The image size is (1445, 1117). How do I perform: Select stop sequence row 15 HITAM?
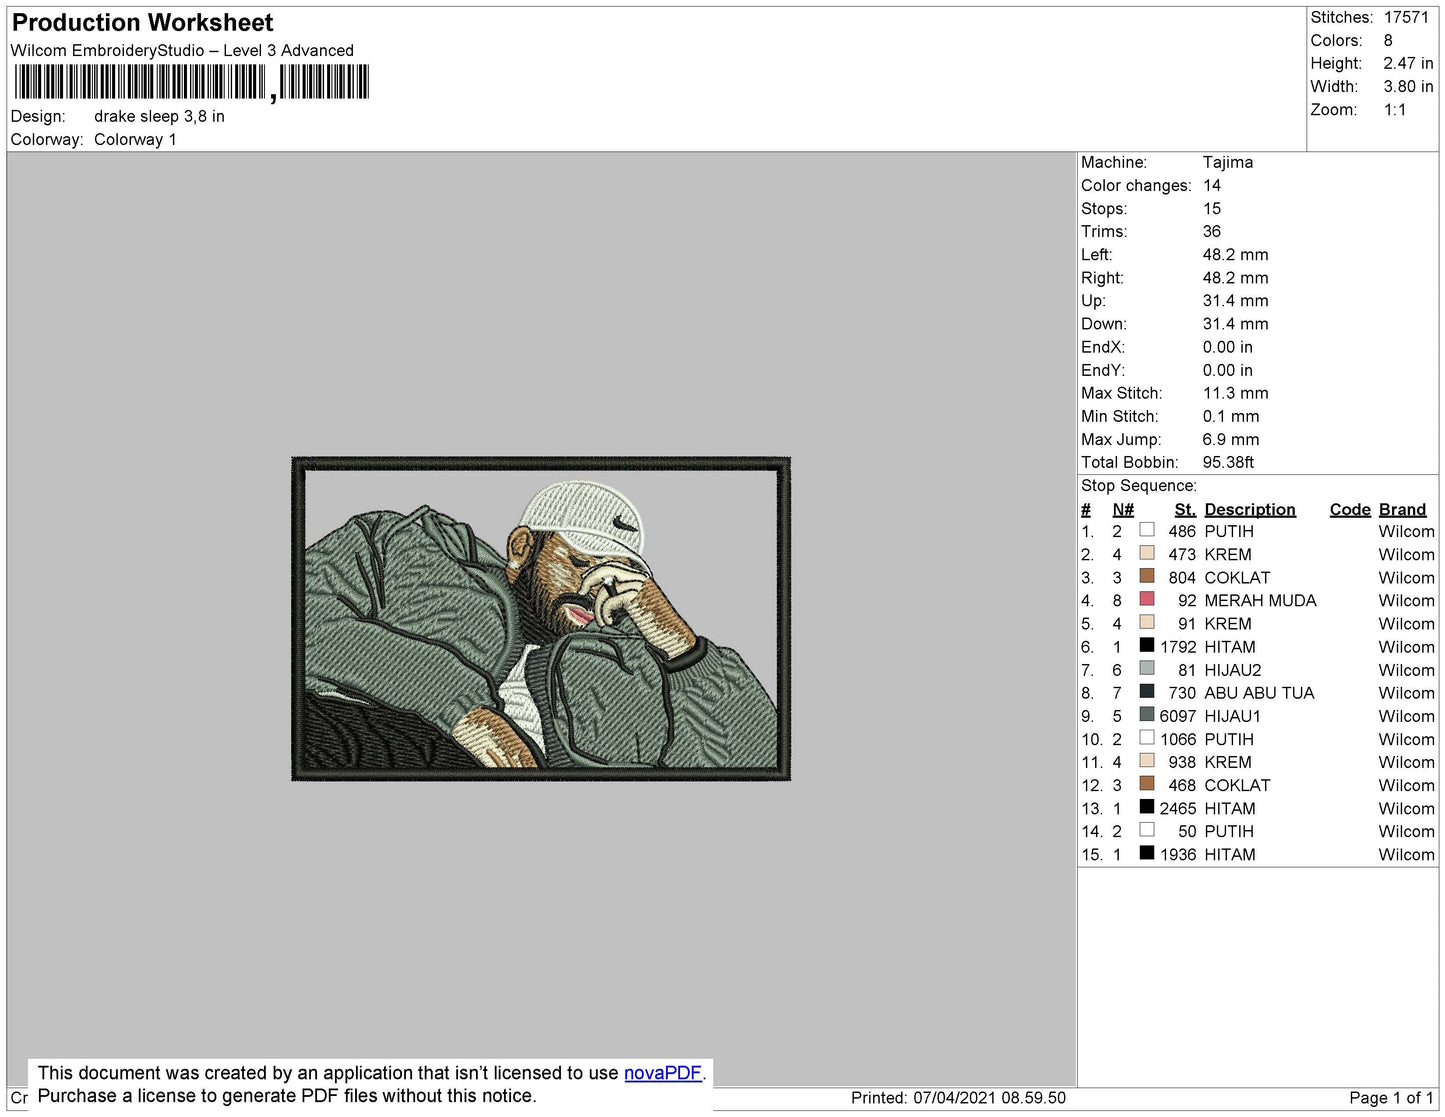pyautogui.click(x=1257, y=855)
